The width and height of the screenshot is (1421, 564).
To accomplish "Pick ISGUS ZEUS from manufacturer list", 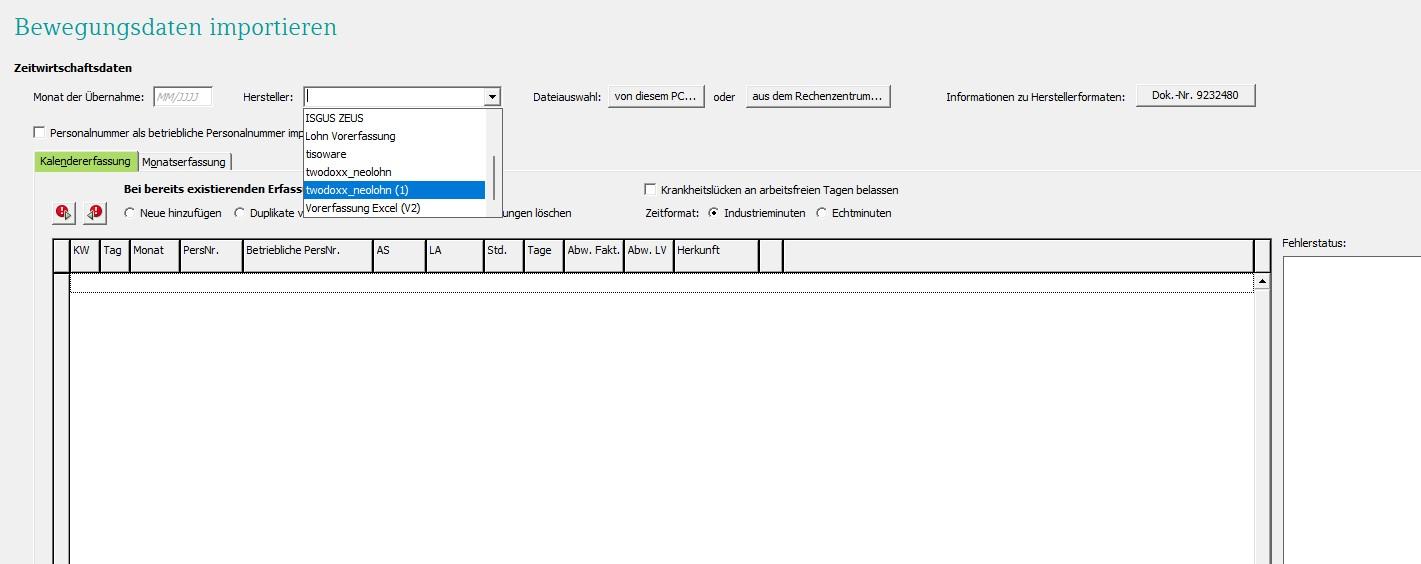I will (x=394, y=118).
